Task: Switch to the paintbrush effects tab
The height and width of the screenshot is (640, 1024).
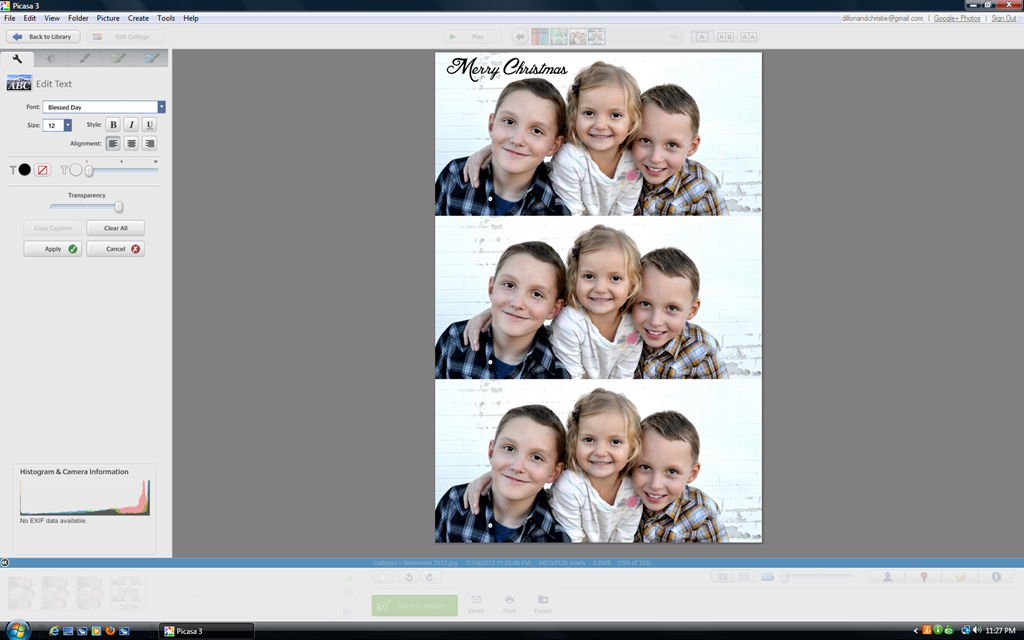Action: (84, 59)
